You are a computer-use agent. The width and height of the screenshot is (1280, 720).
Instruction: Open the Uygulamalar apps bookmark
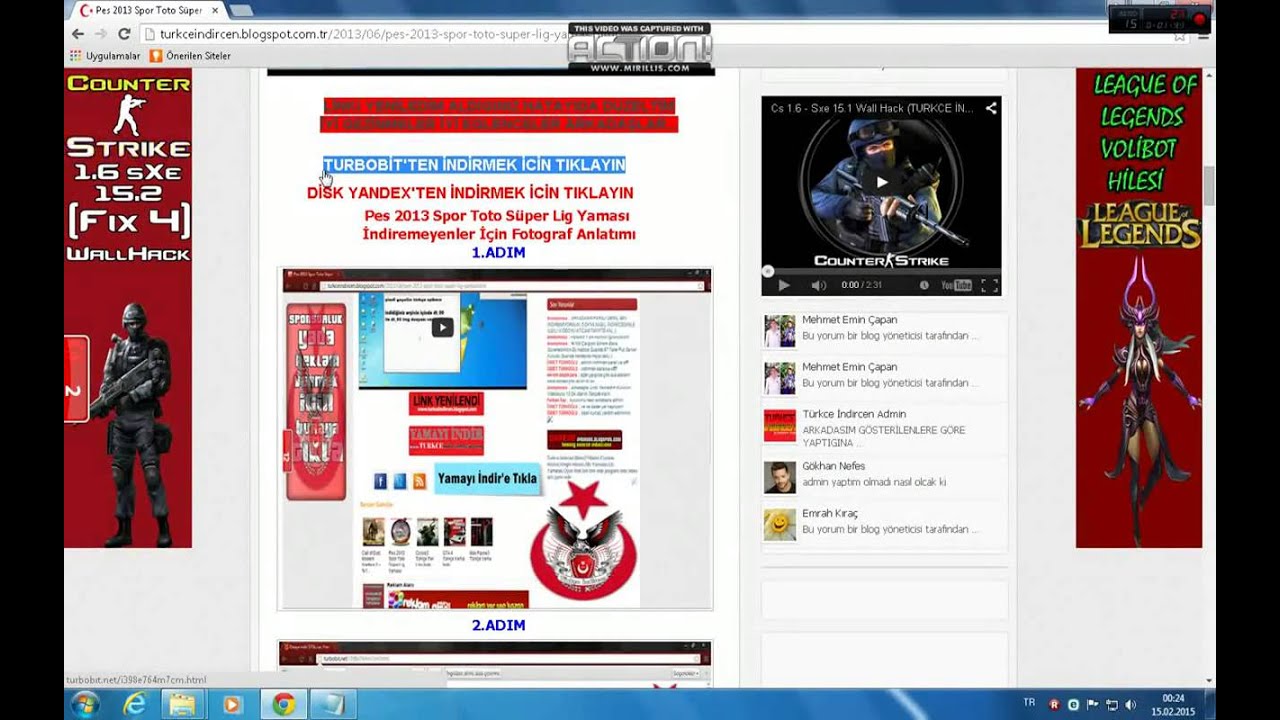pos(105,56)
